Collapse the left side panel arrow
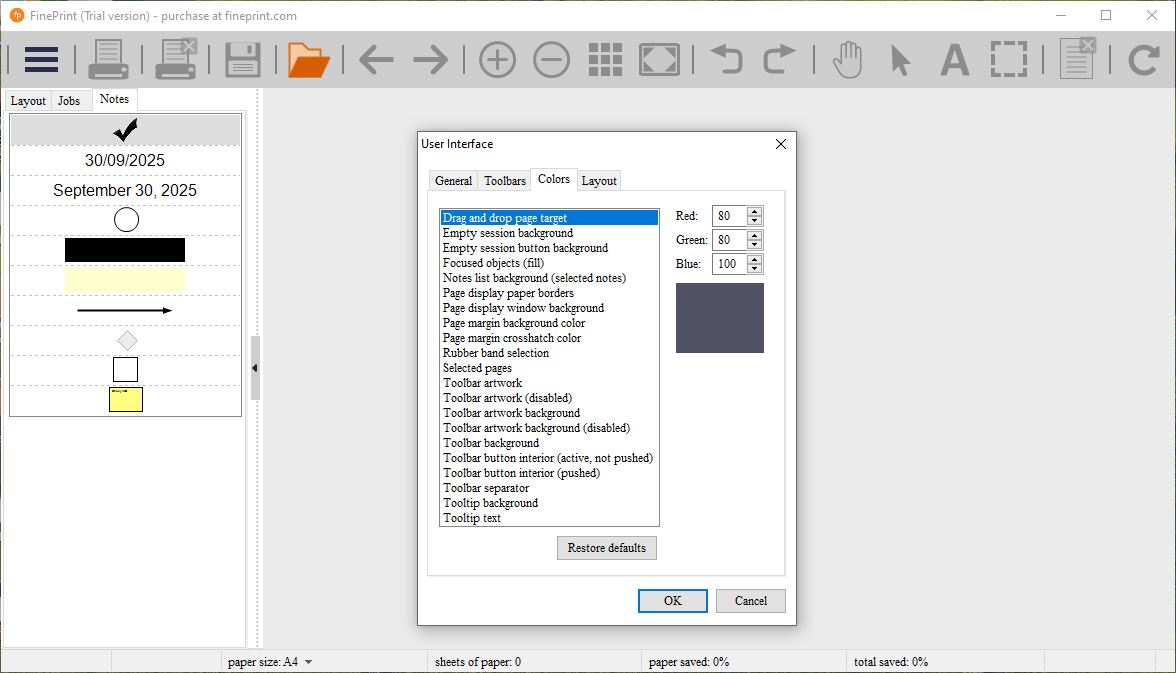1176x673 pixels. 255,368
